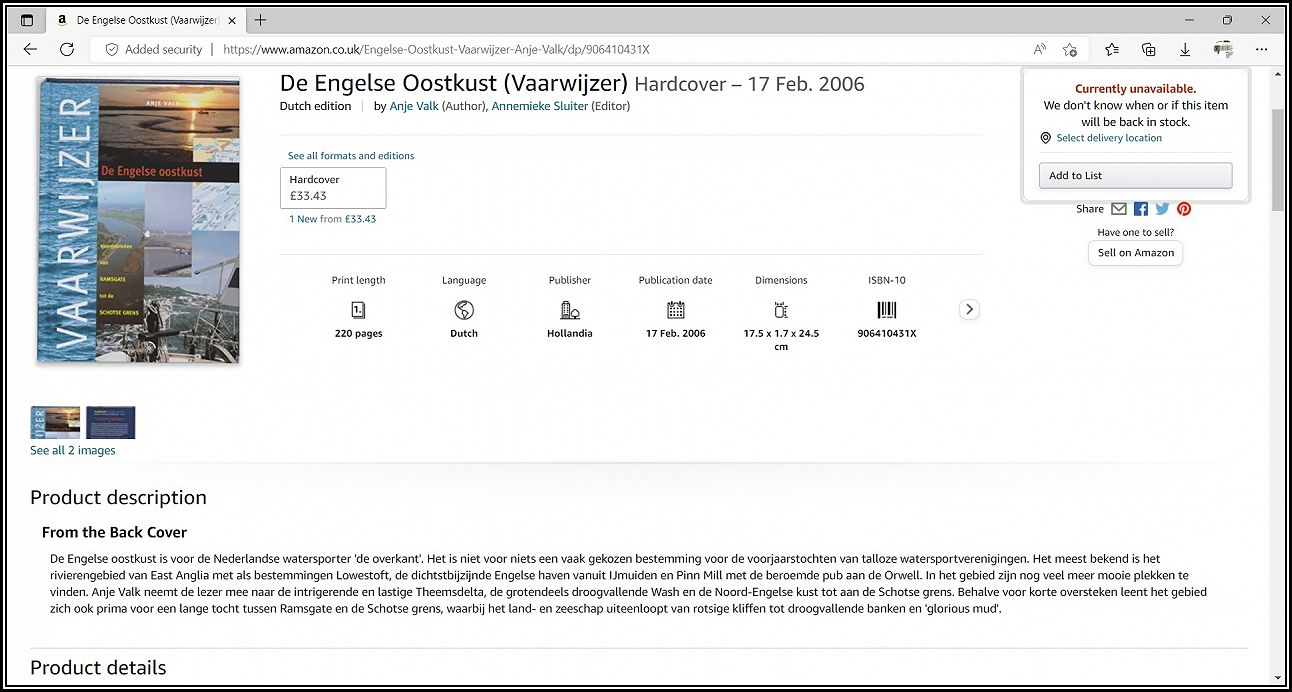Click the delivery location pin icon

[1046, 138]
